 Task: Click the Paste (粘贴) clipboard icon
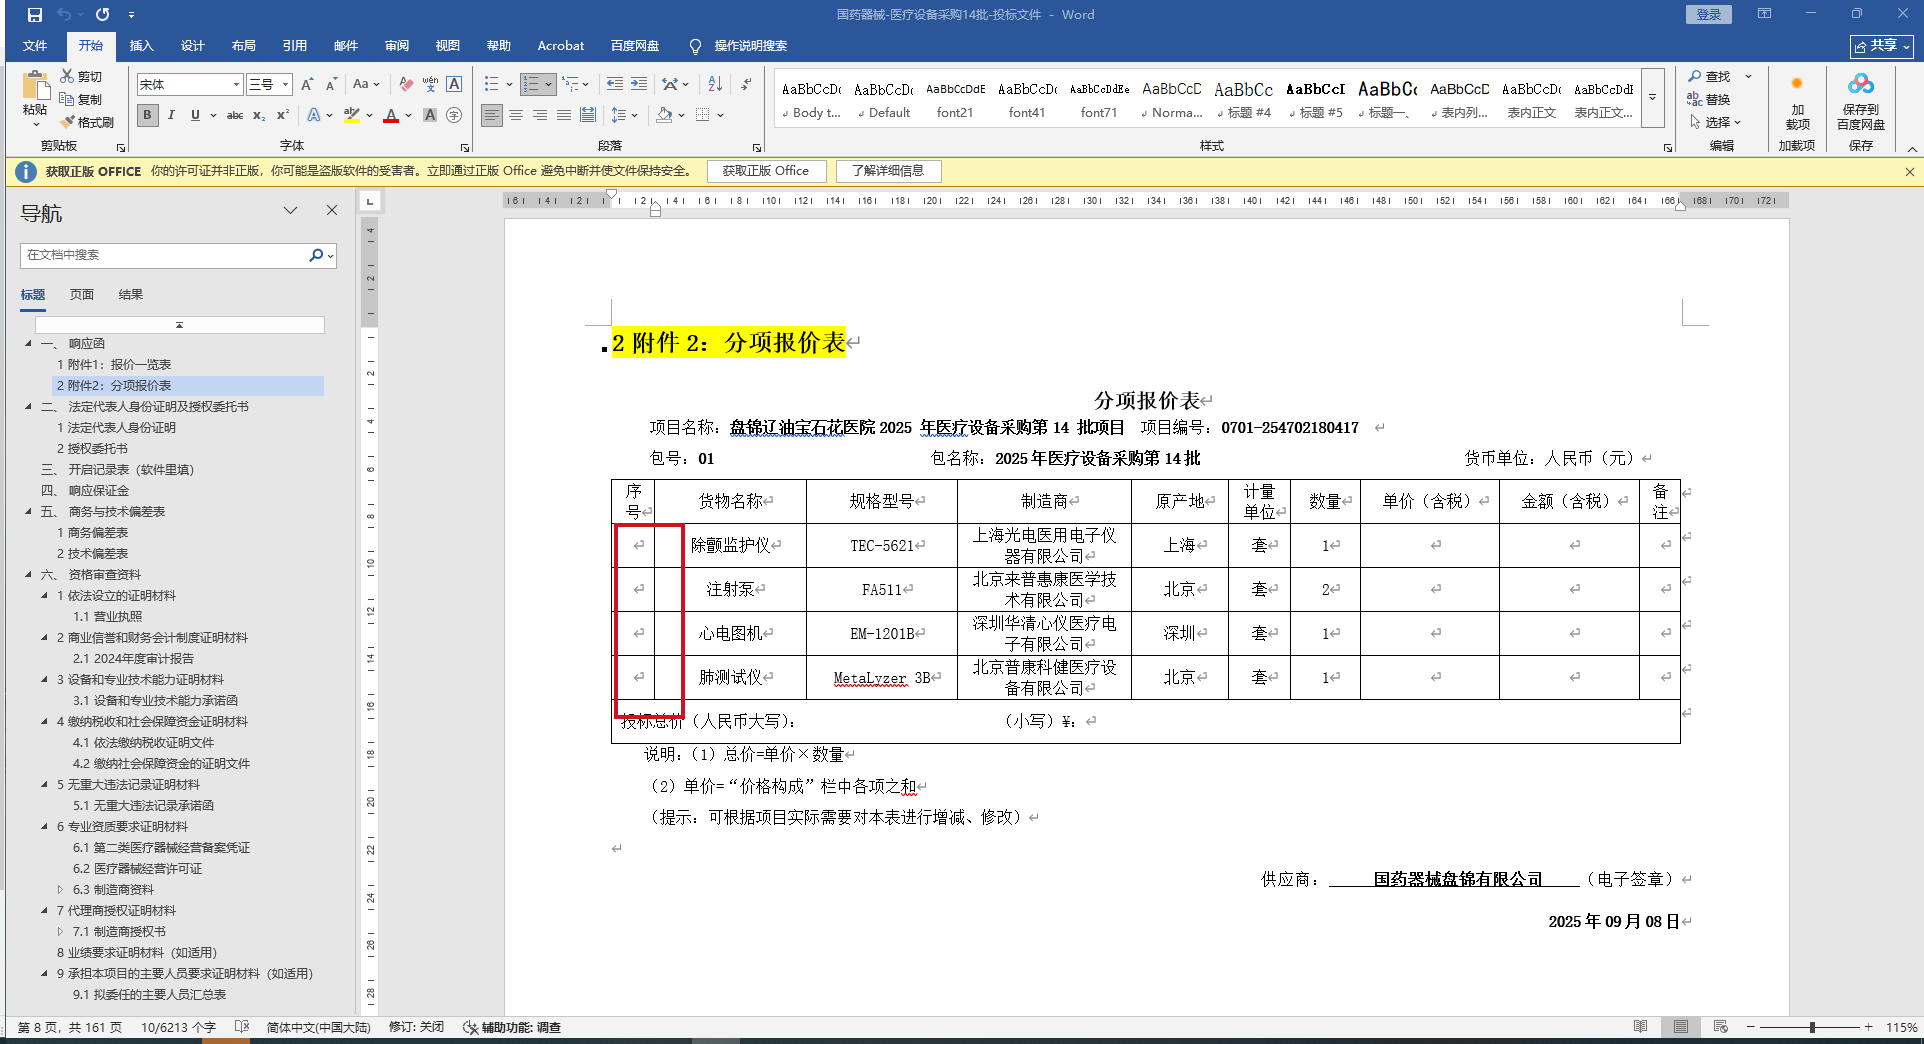(x=35, y=87)
